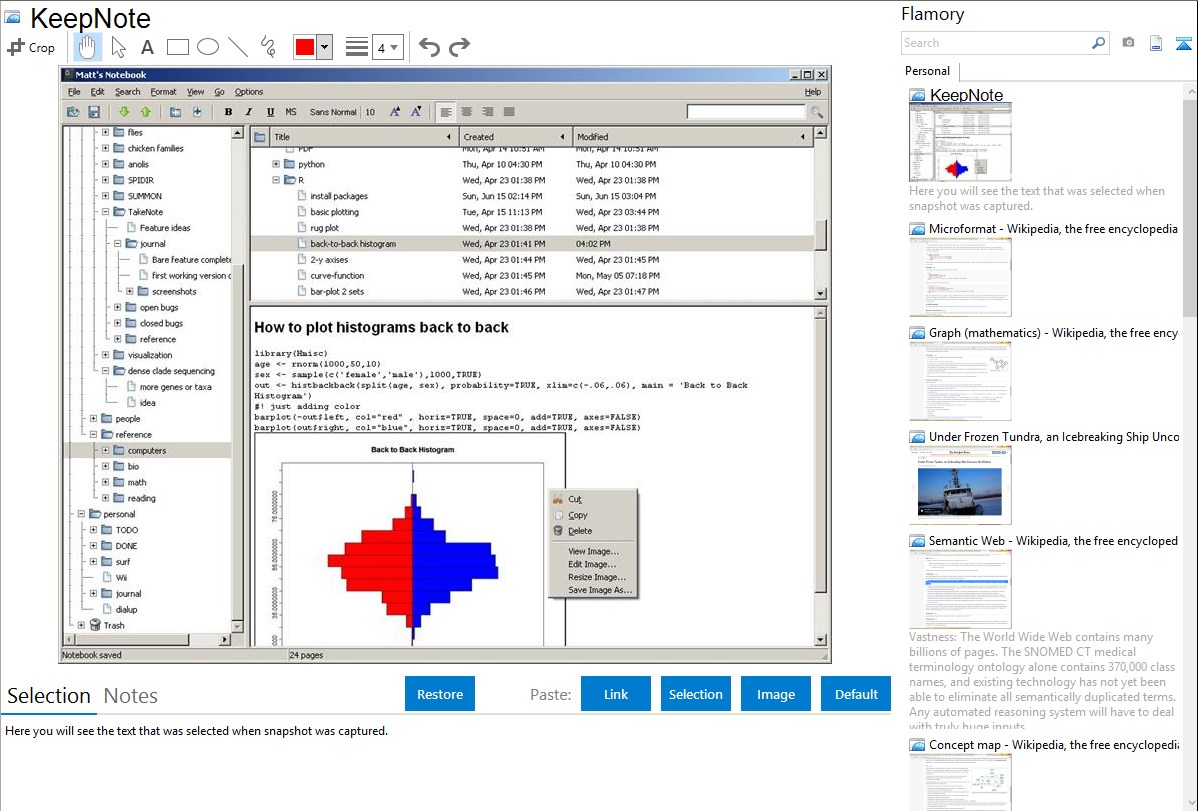Viewport: 1198px width, 811px height.
Task: Collapse the personal folder in the tree
Action: coord(81,514)
